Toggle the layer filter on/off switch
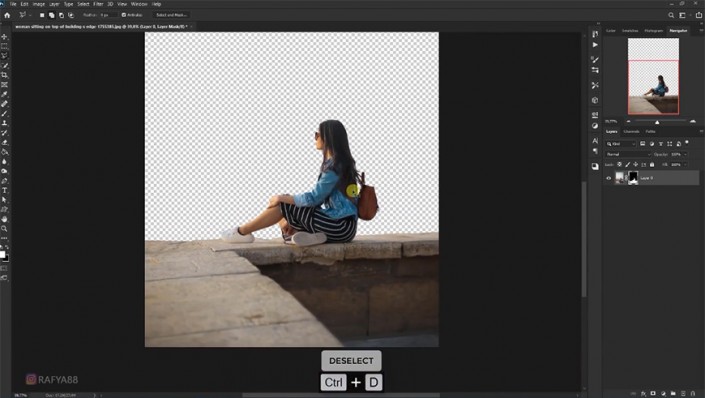The height and width of the screenshot is (398, 705). point(687,143)
